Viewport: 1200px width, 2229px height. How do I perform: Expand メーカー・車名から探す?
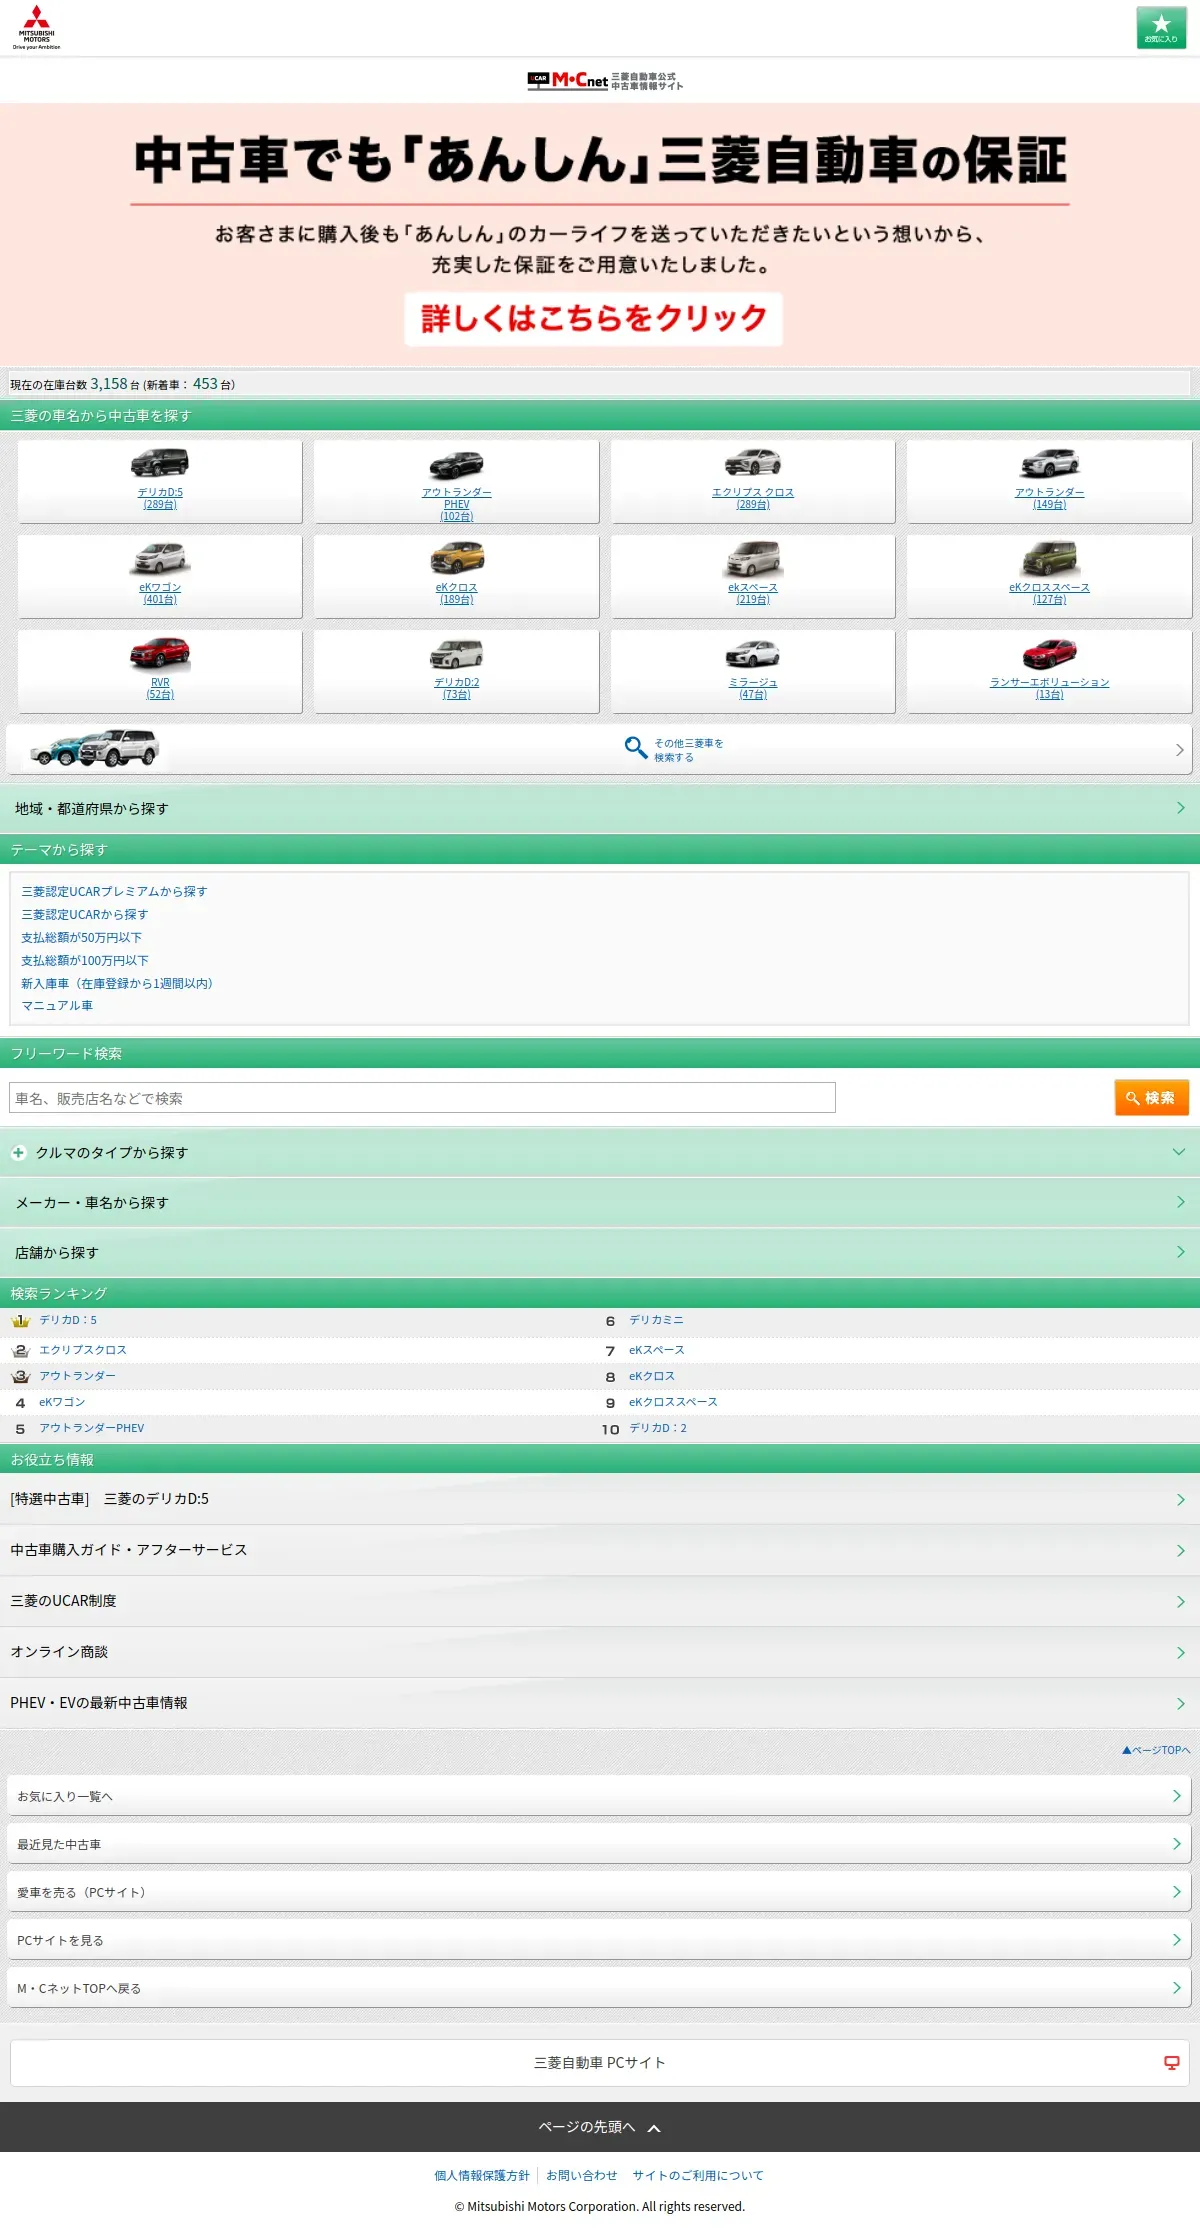[x=600, y=1202]
